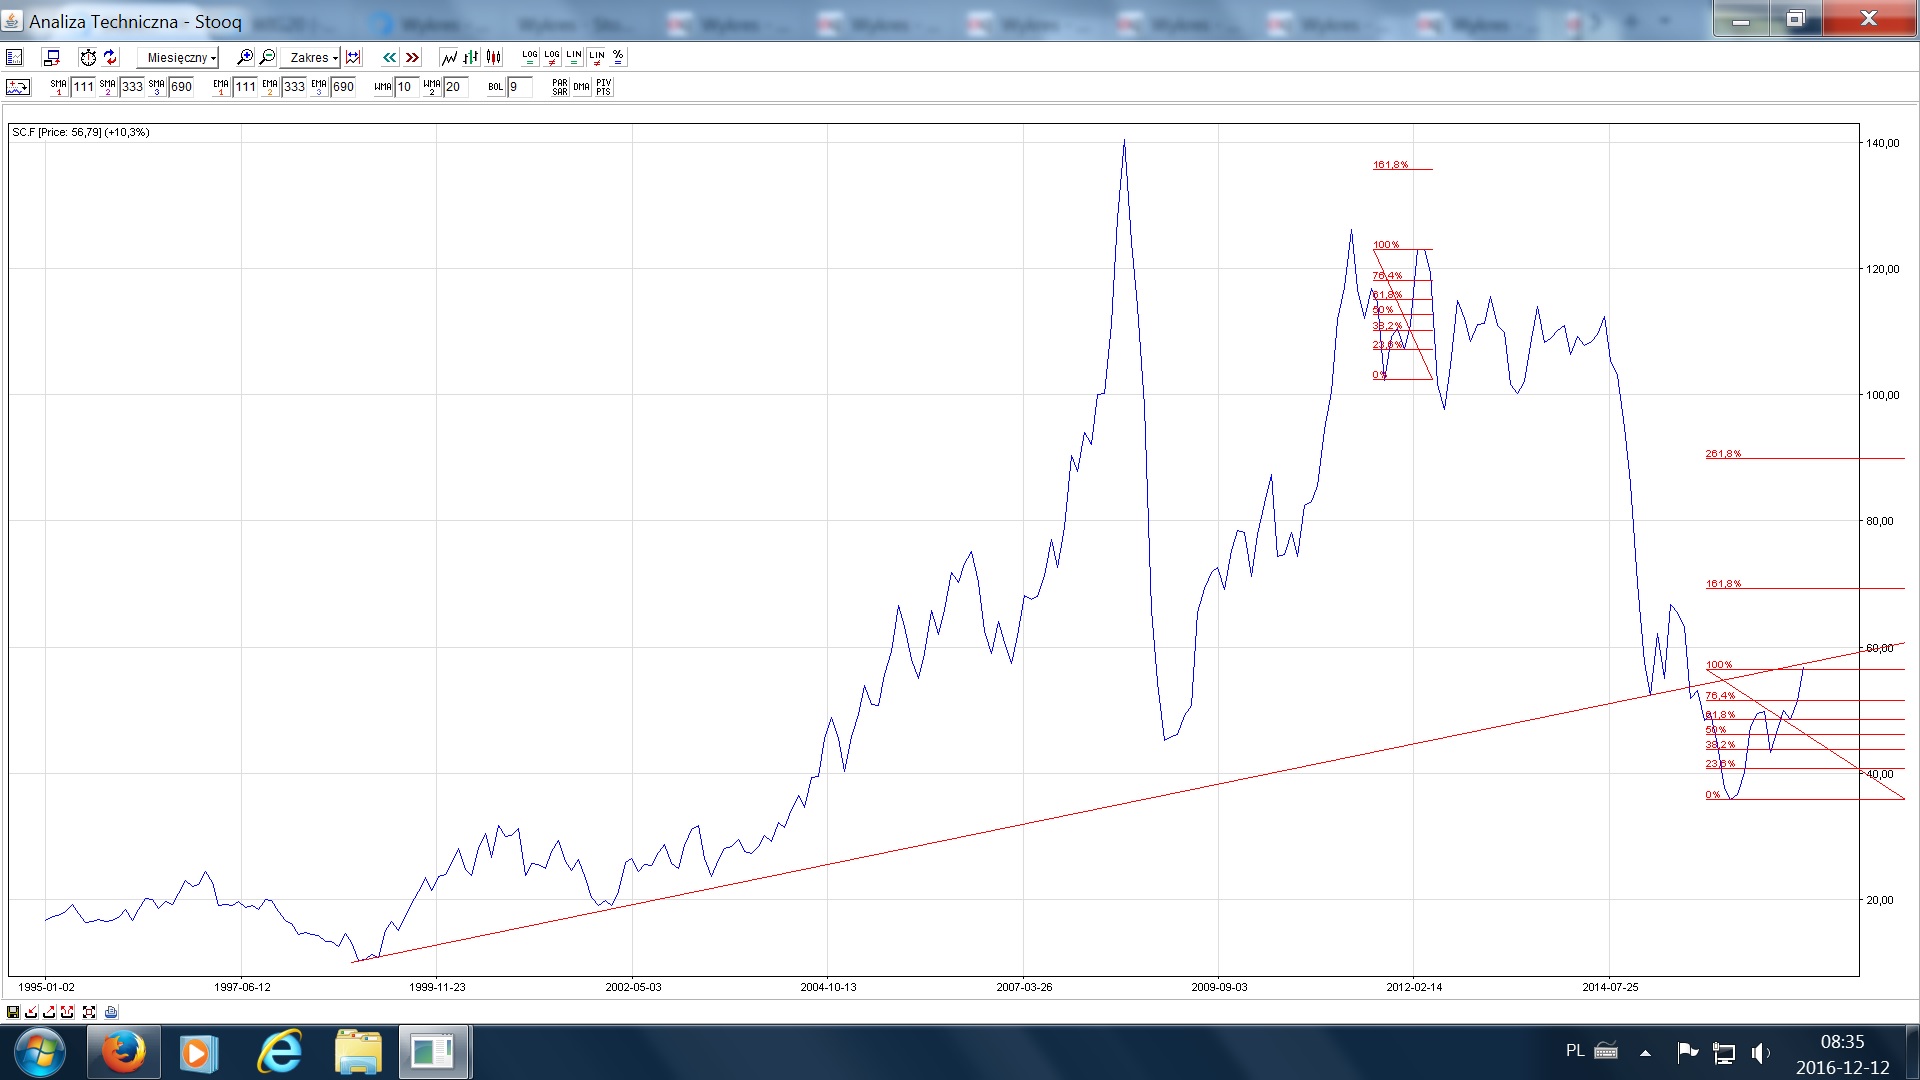This screenshot has width=1920, height=1080.
Task: Enable the PAR SAR indicator
Action: point(559,88)
